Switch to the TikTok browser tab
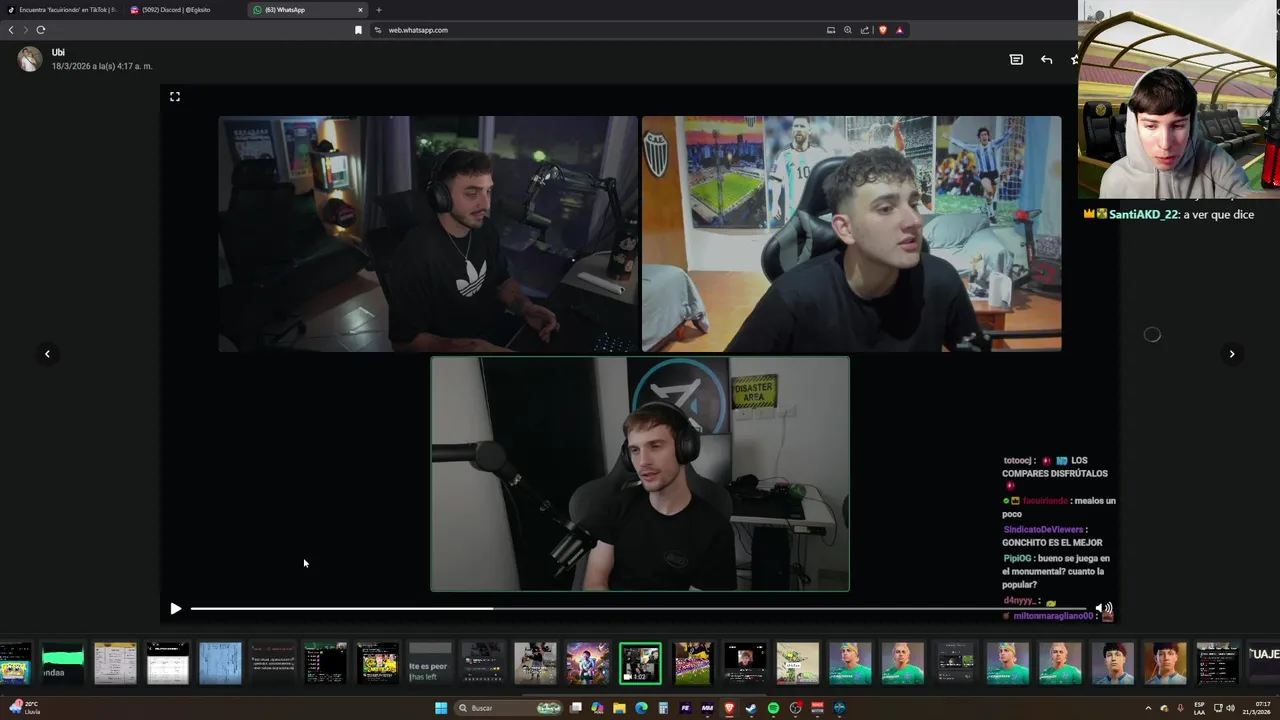Viewport: 1280px width, 720px height. point(62,10)
